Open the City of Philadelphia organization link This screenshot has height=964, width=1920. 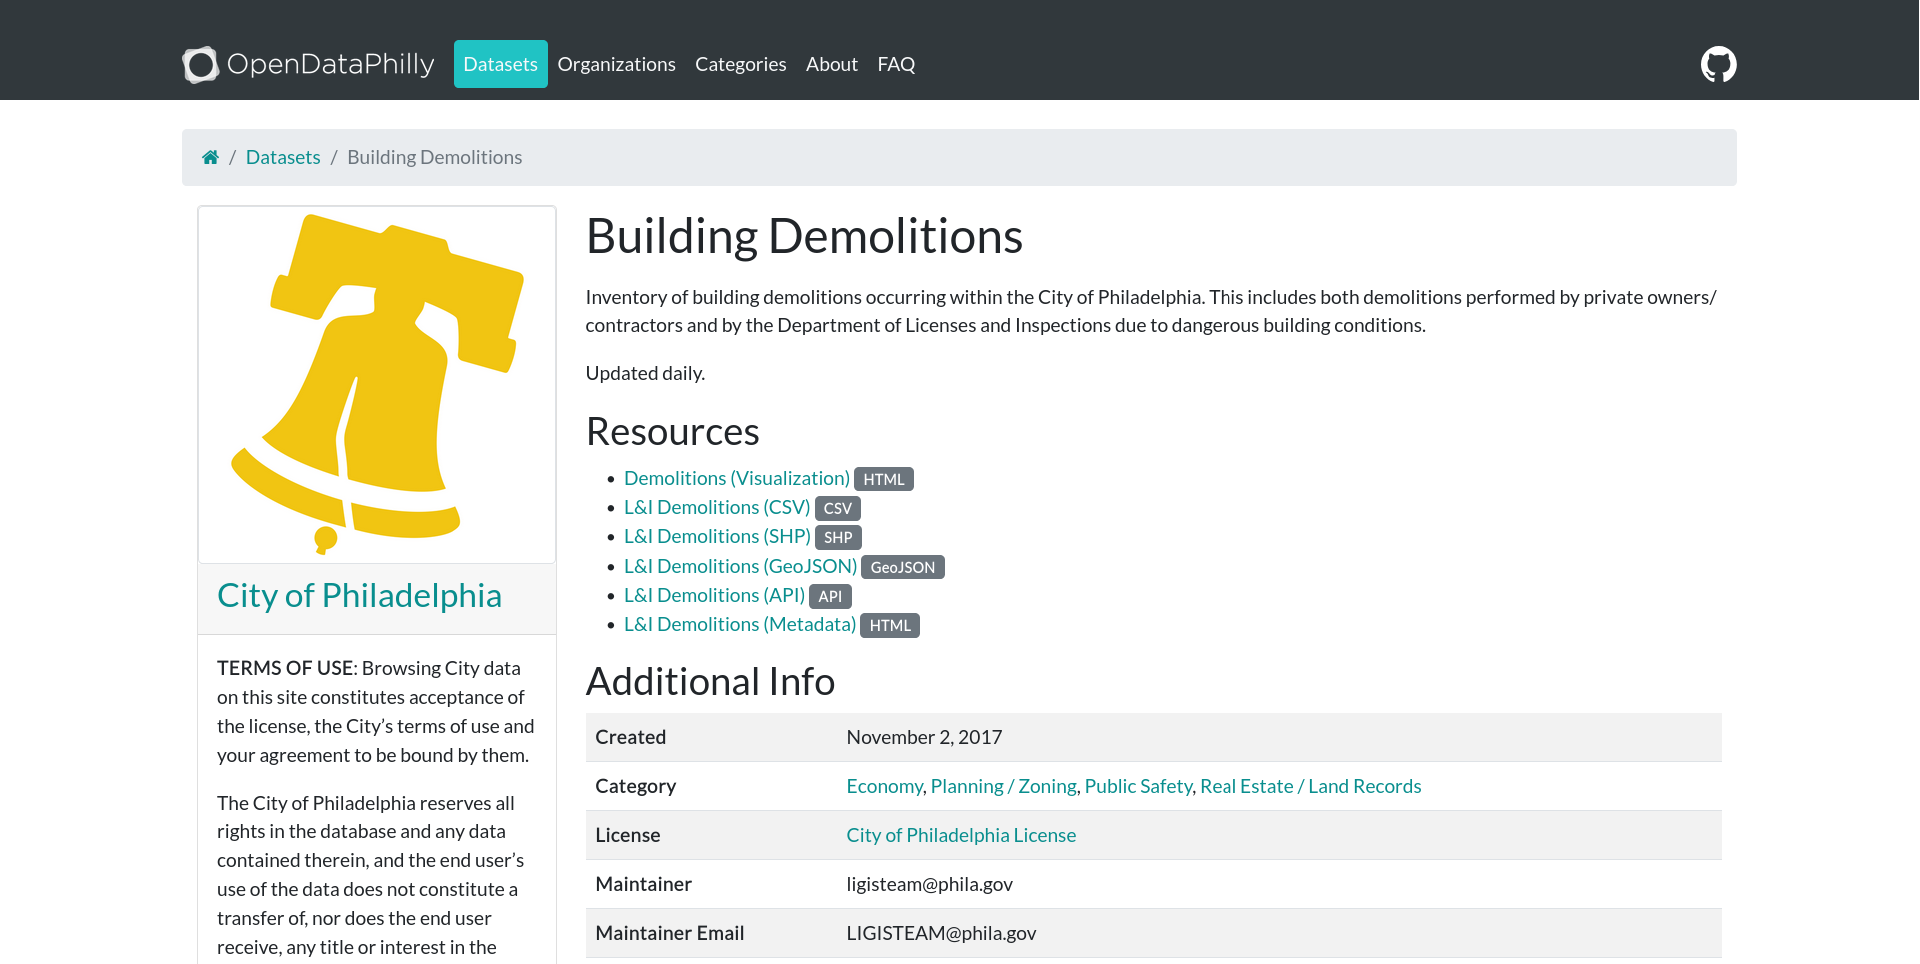pyautogui.click(x=359, y=596)
